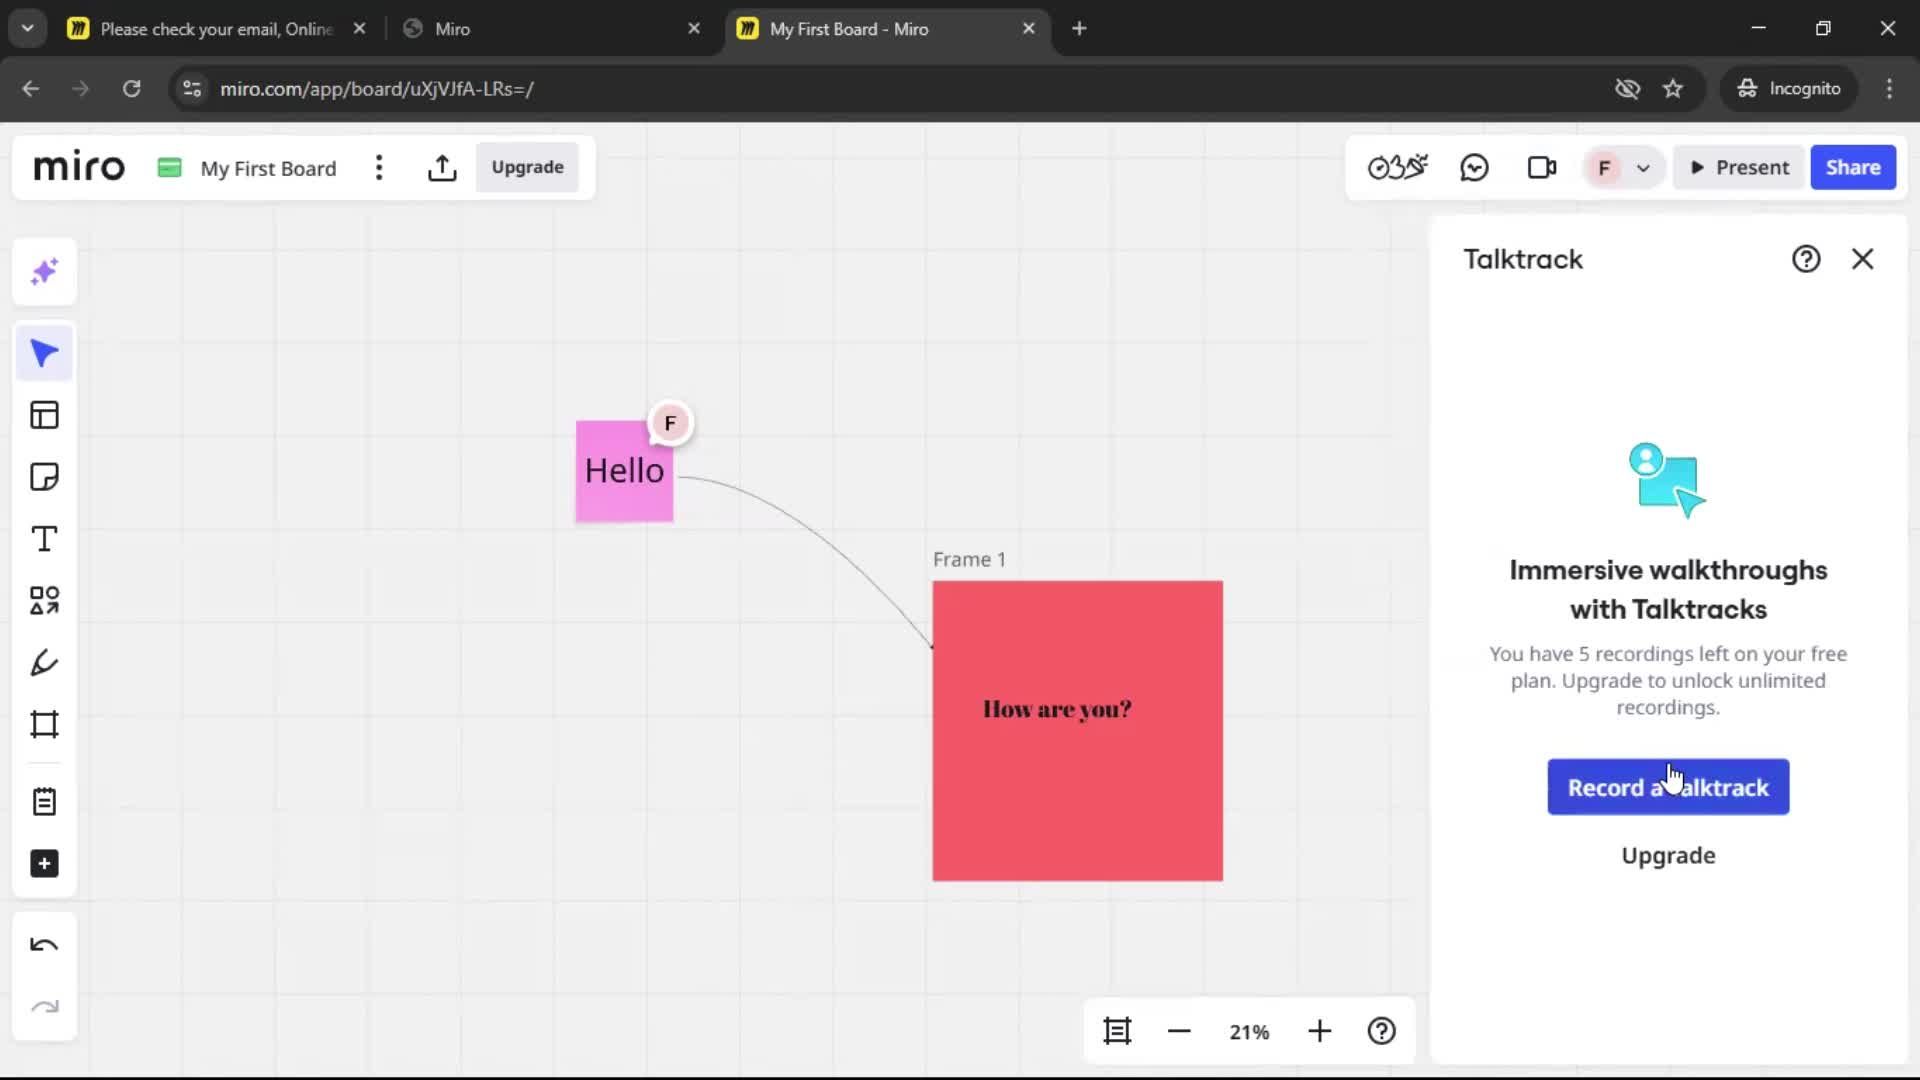Open the facilitation activities icon
1920x1080 pixels.
[x=1397, y=167]
